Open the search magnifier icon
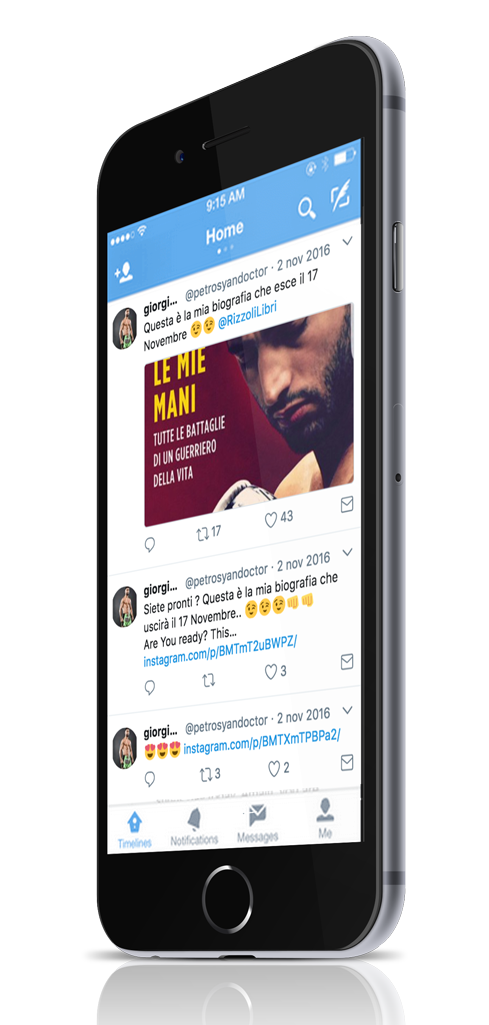The height and width of the screenshot is (1025, 489). 307,209
